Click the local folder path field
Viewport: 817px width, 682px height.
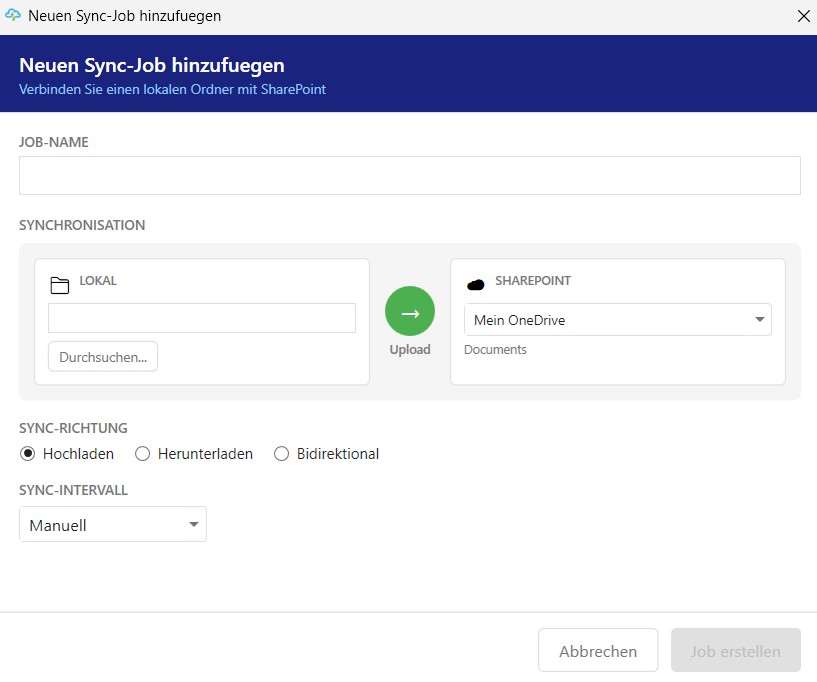(x=202, y=318)
